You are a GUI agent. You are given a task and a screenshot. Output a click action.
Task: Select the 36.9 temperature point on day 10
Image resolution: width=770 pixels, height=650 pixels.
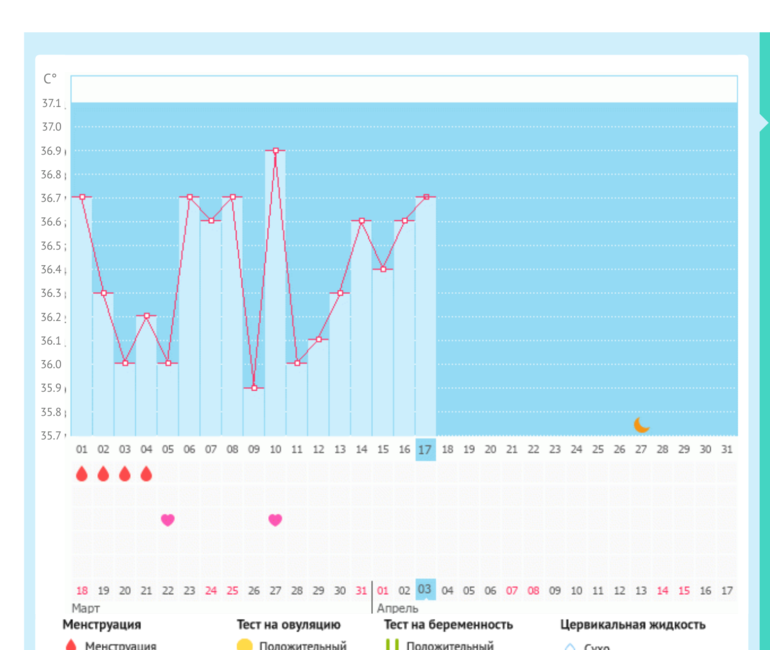click(275, 151)
